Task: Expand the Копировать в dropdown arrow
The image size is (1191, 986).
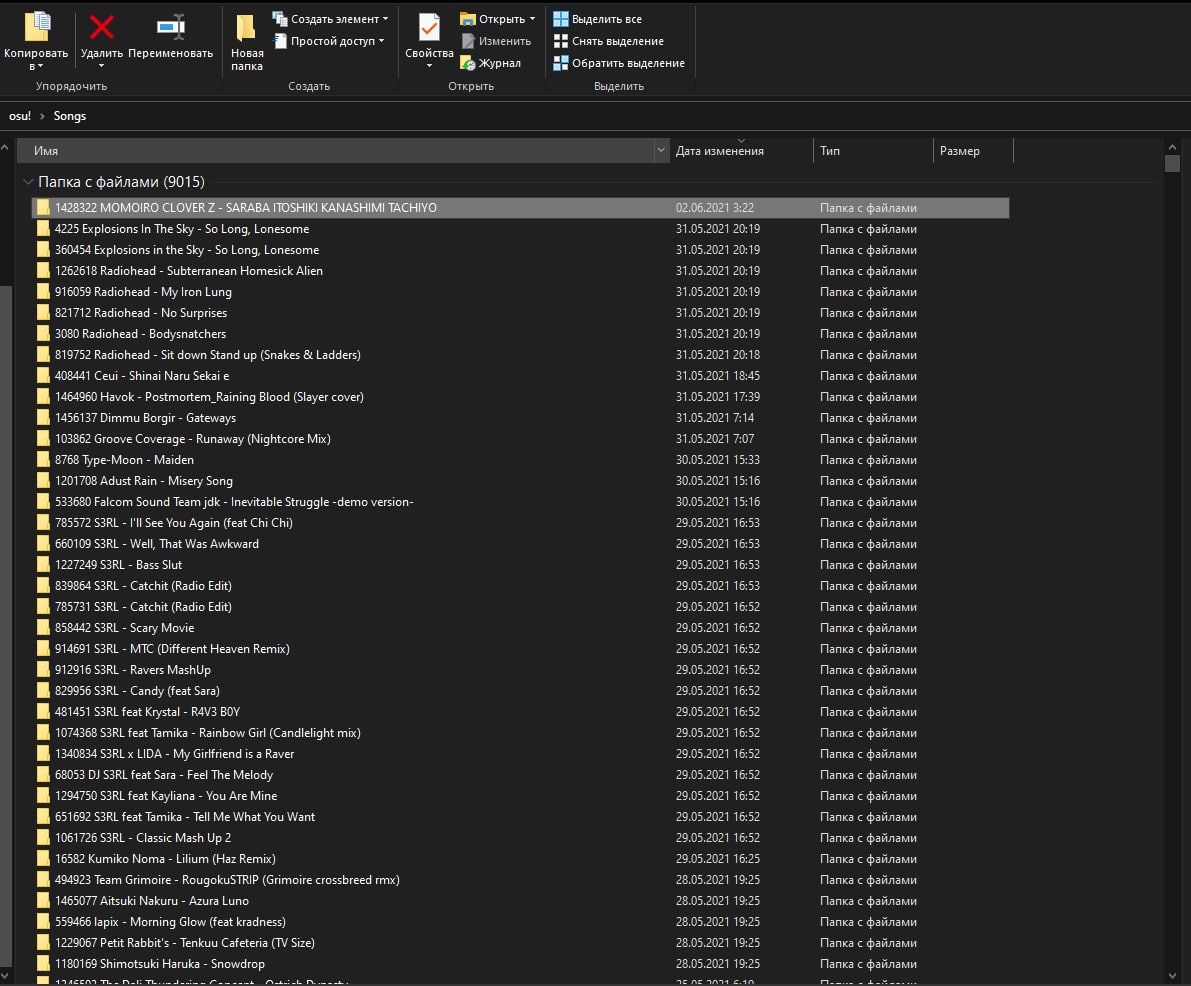Action: click(40, 67)
